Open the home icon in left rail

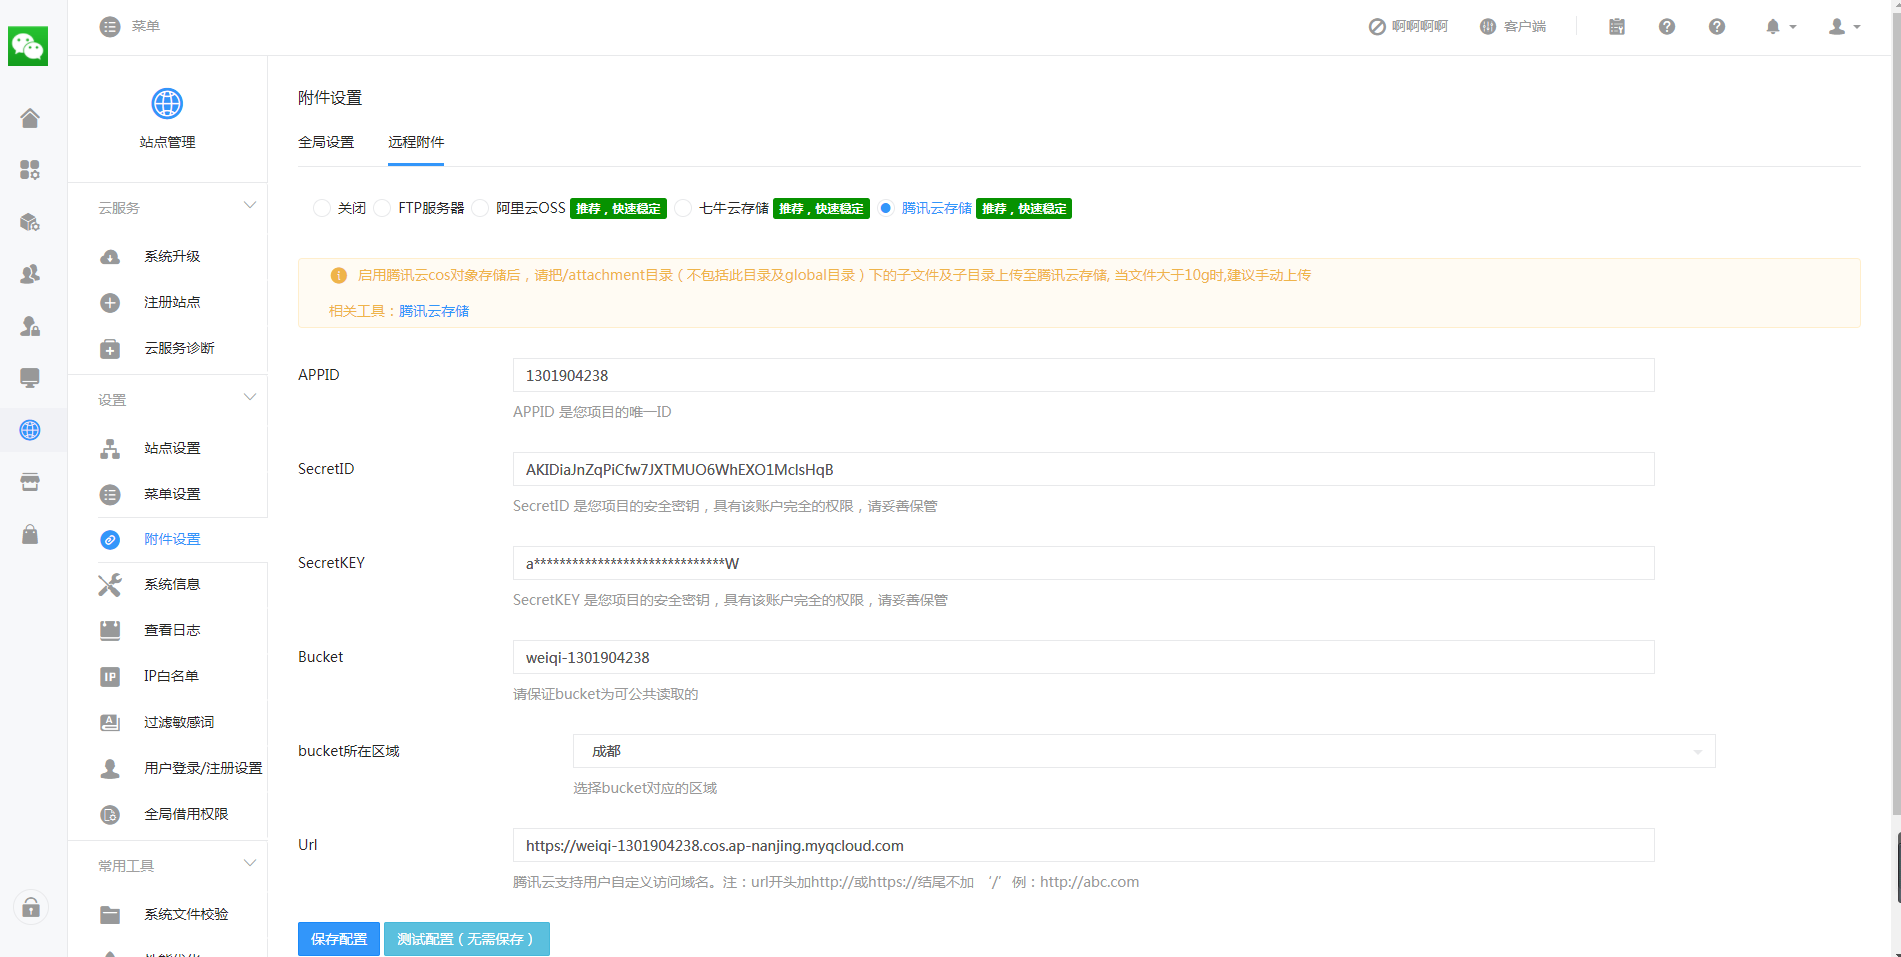point(30,118)
